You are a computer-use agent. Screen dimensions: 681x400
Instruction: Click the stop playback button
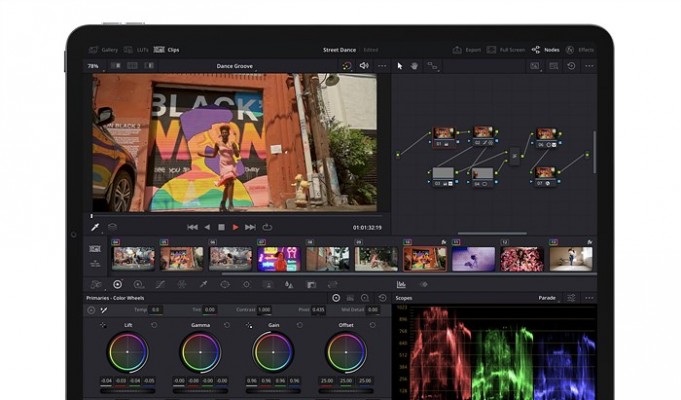tap(221, 227)
